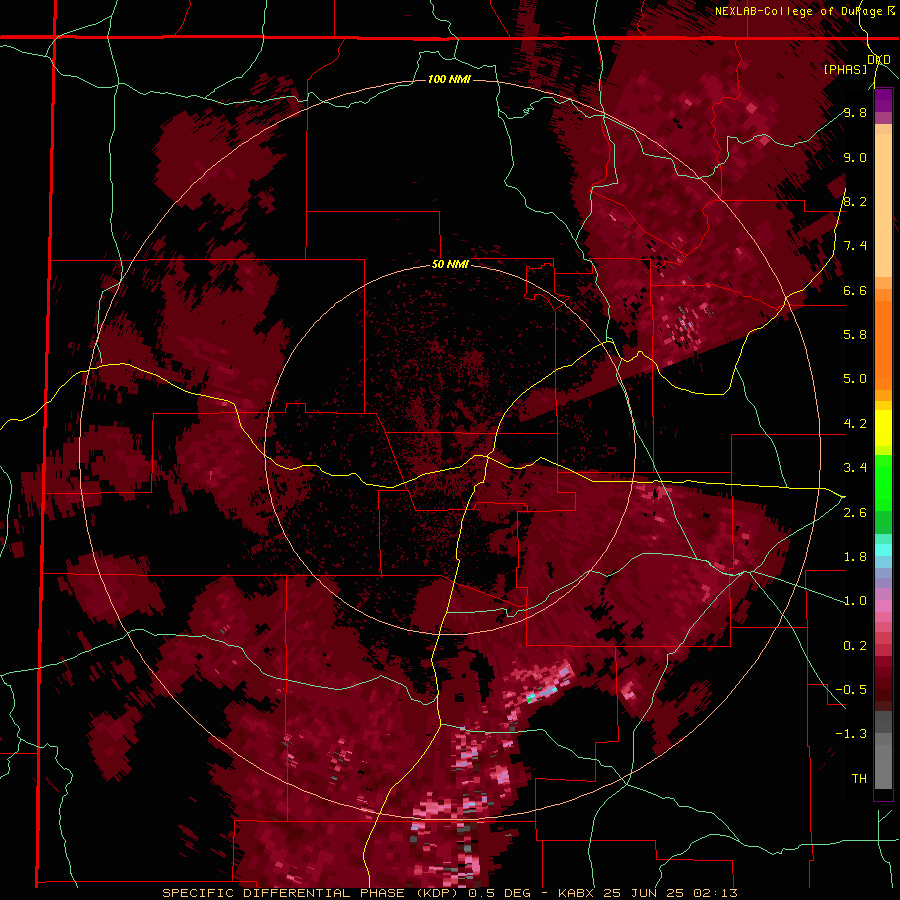Pick the purple segment topping the color bar
This screenshot has width=900, height=900.
pyautogui.click(x=883, y=100)
